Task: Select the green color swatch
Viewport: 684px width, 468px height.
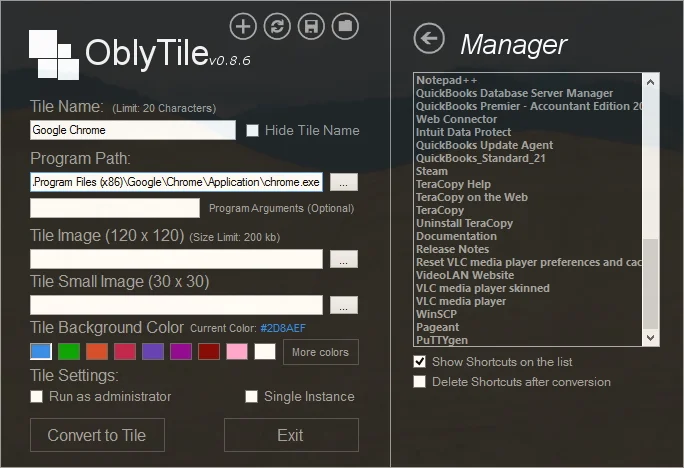Action: (69, 352)
